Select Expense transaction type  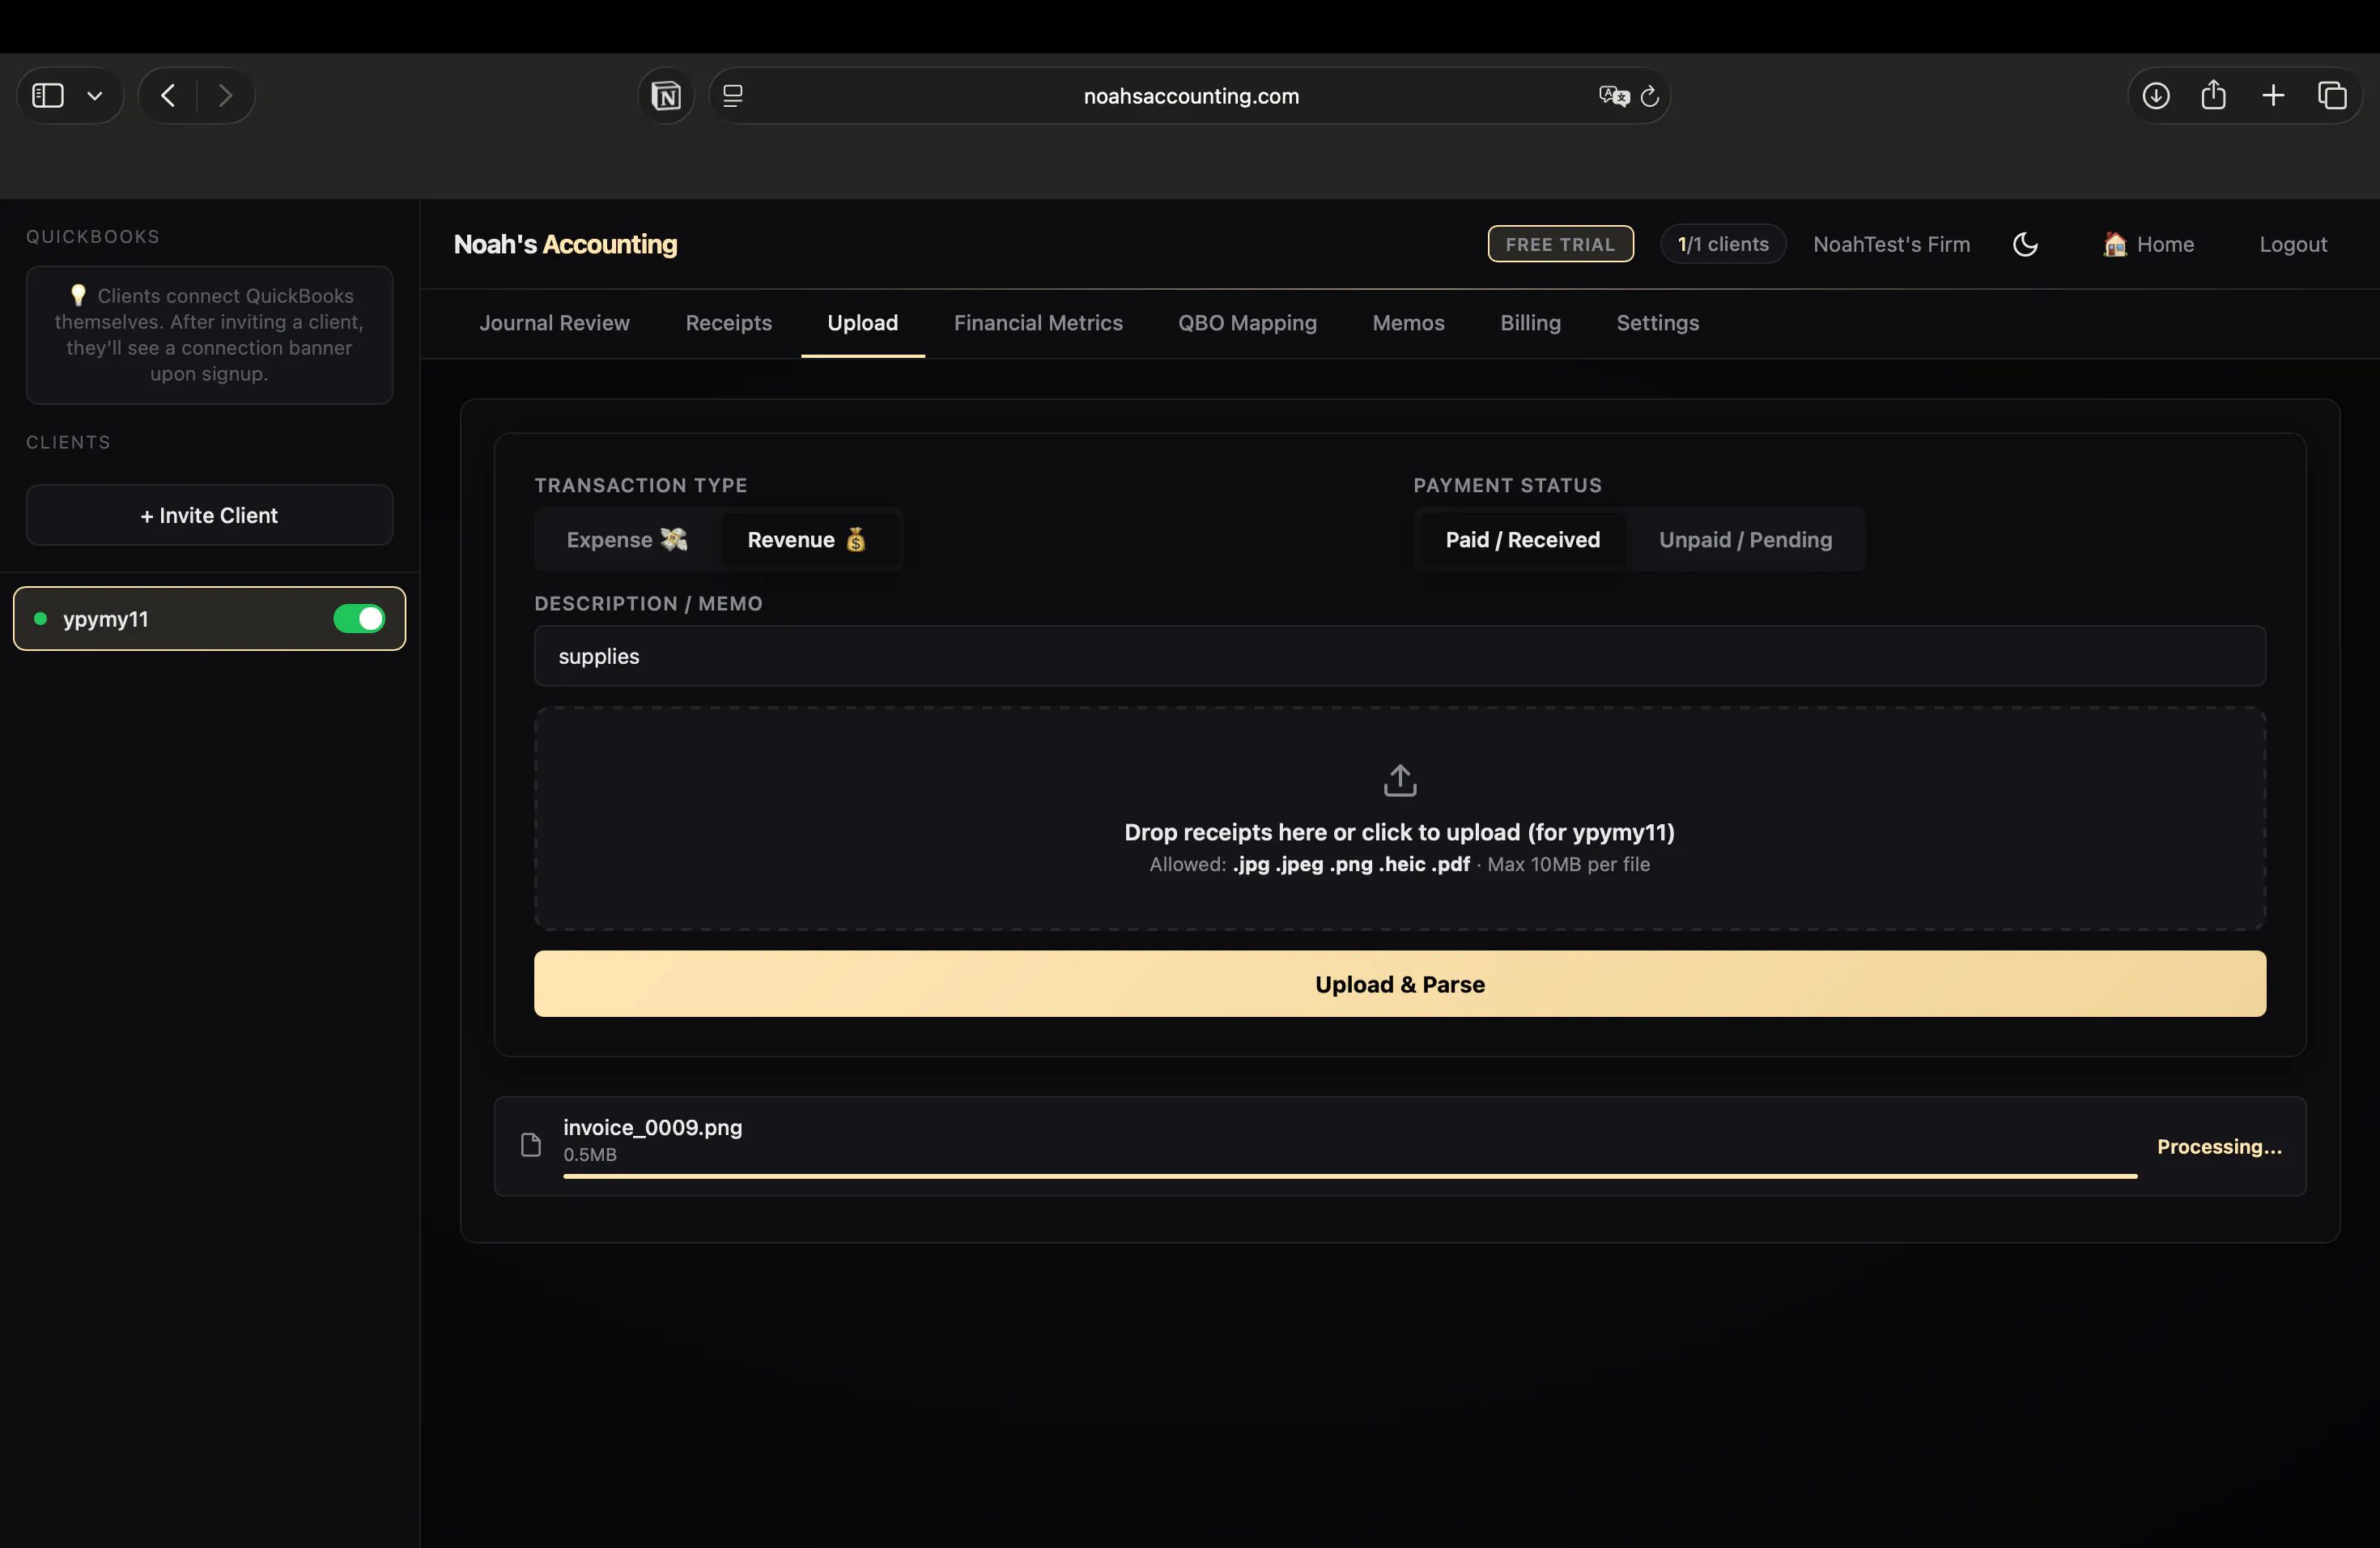(626, 540)
